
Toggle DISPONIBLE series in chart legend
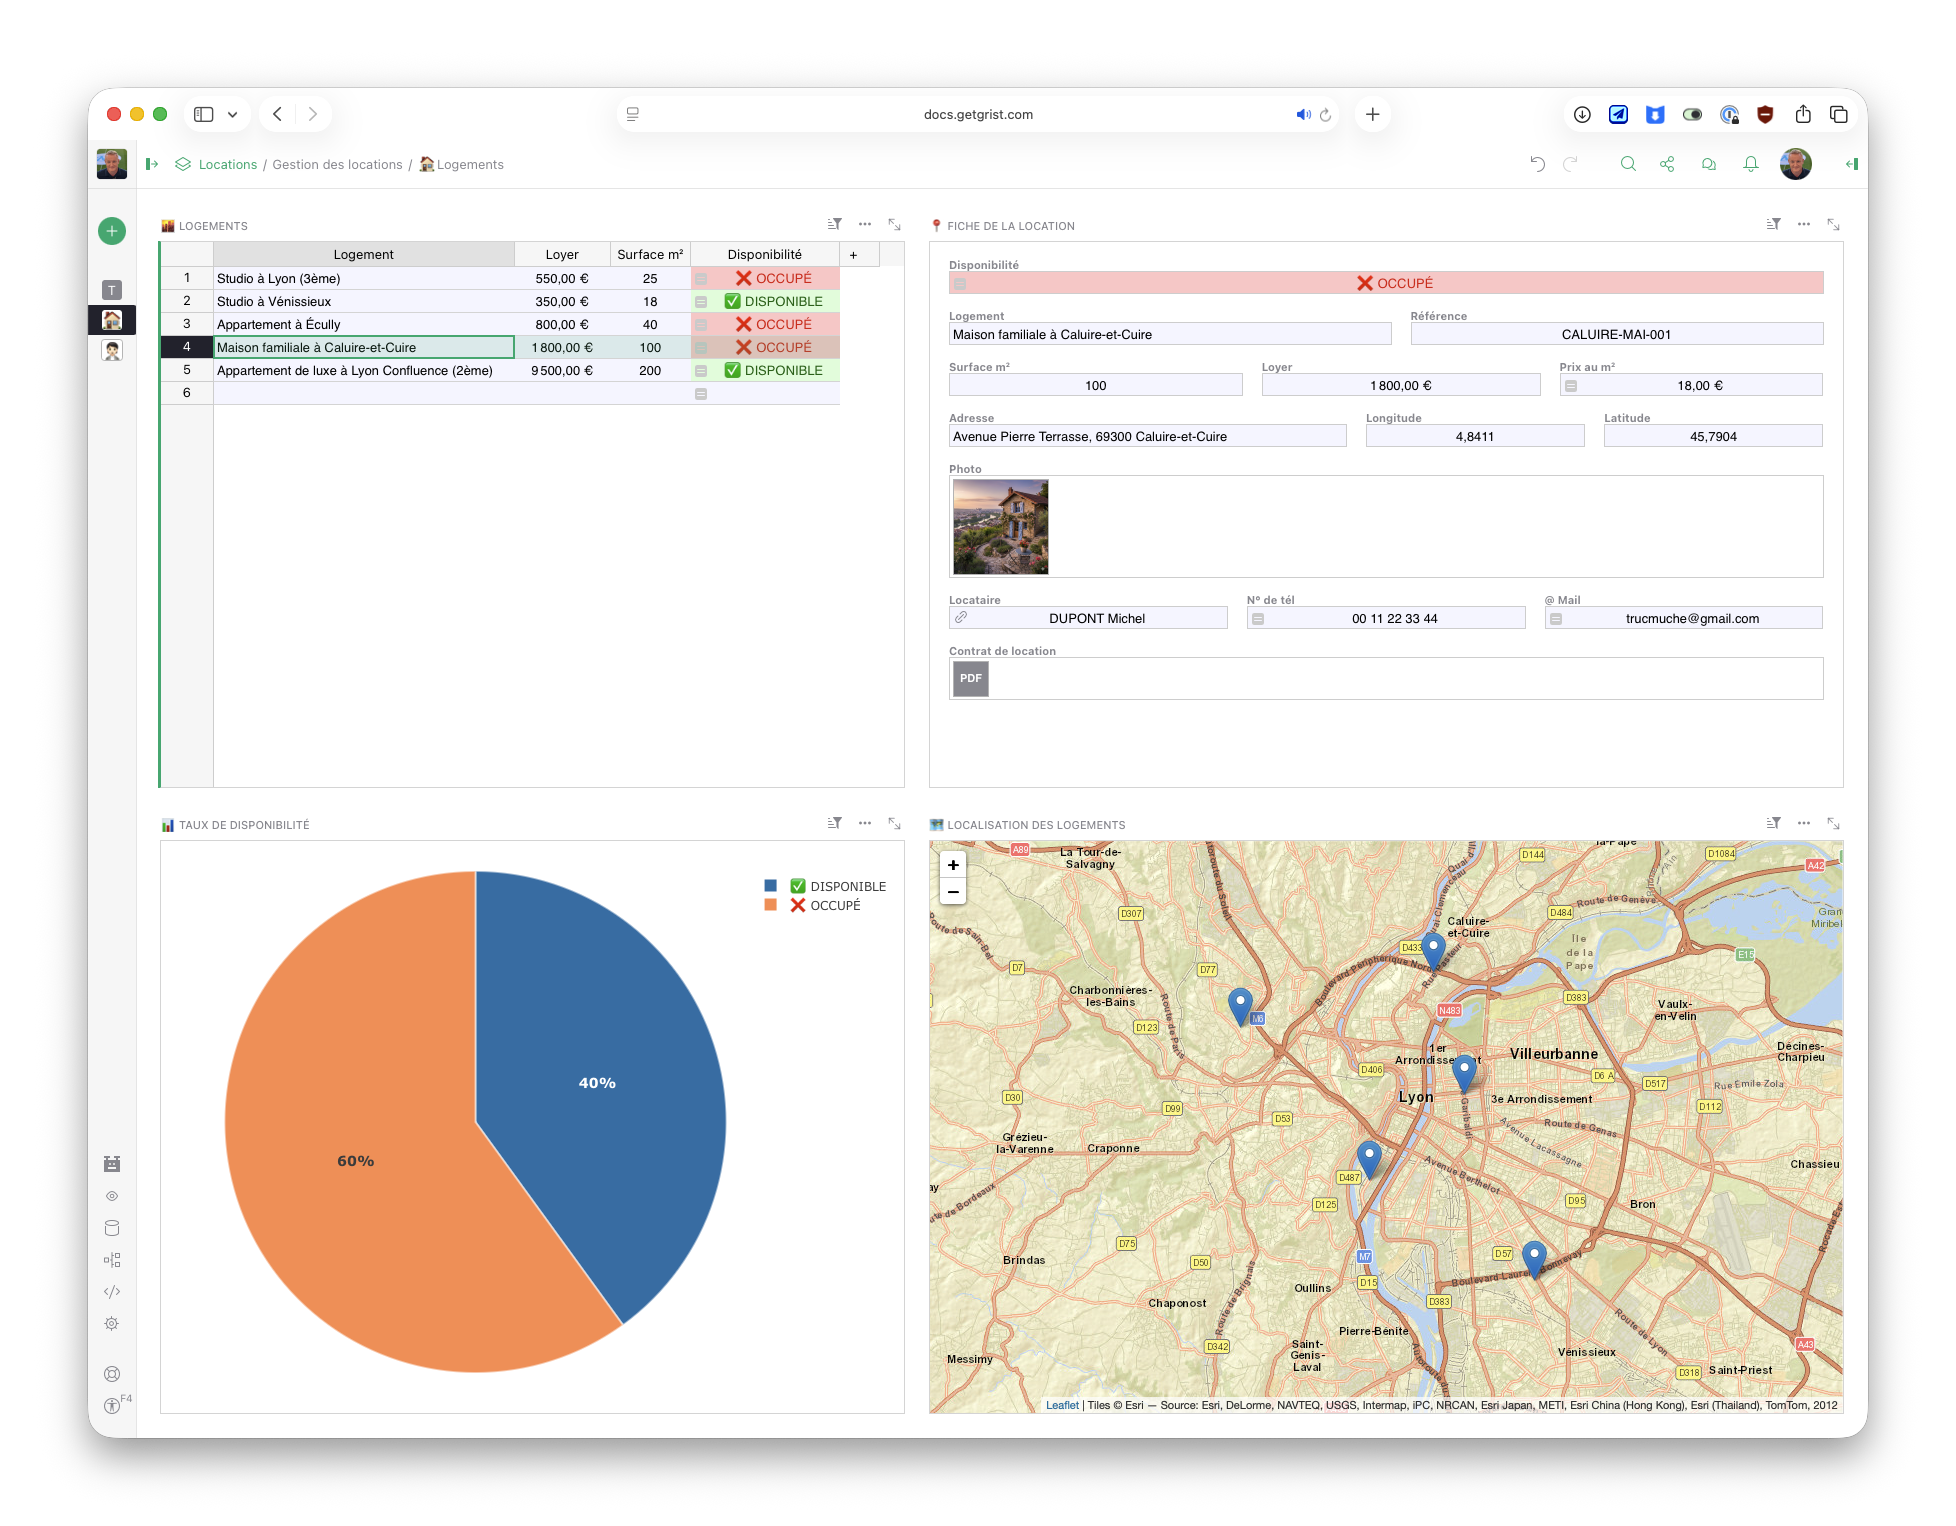coord(838,886)
